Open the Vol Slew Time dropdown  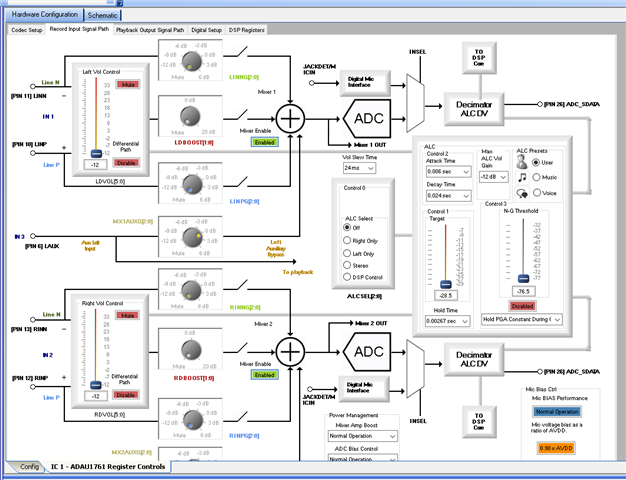point(359,168)
